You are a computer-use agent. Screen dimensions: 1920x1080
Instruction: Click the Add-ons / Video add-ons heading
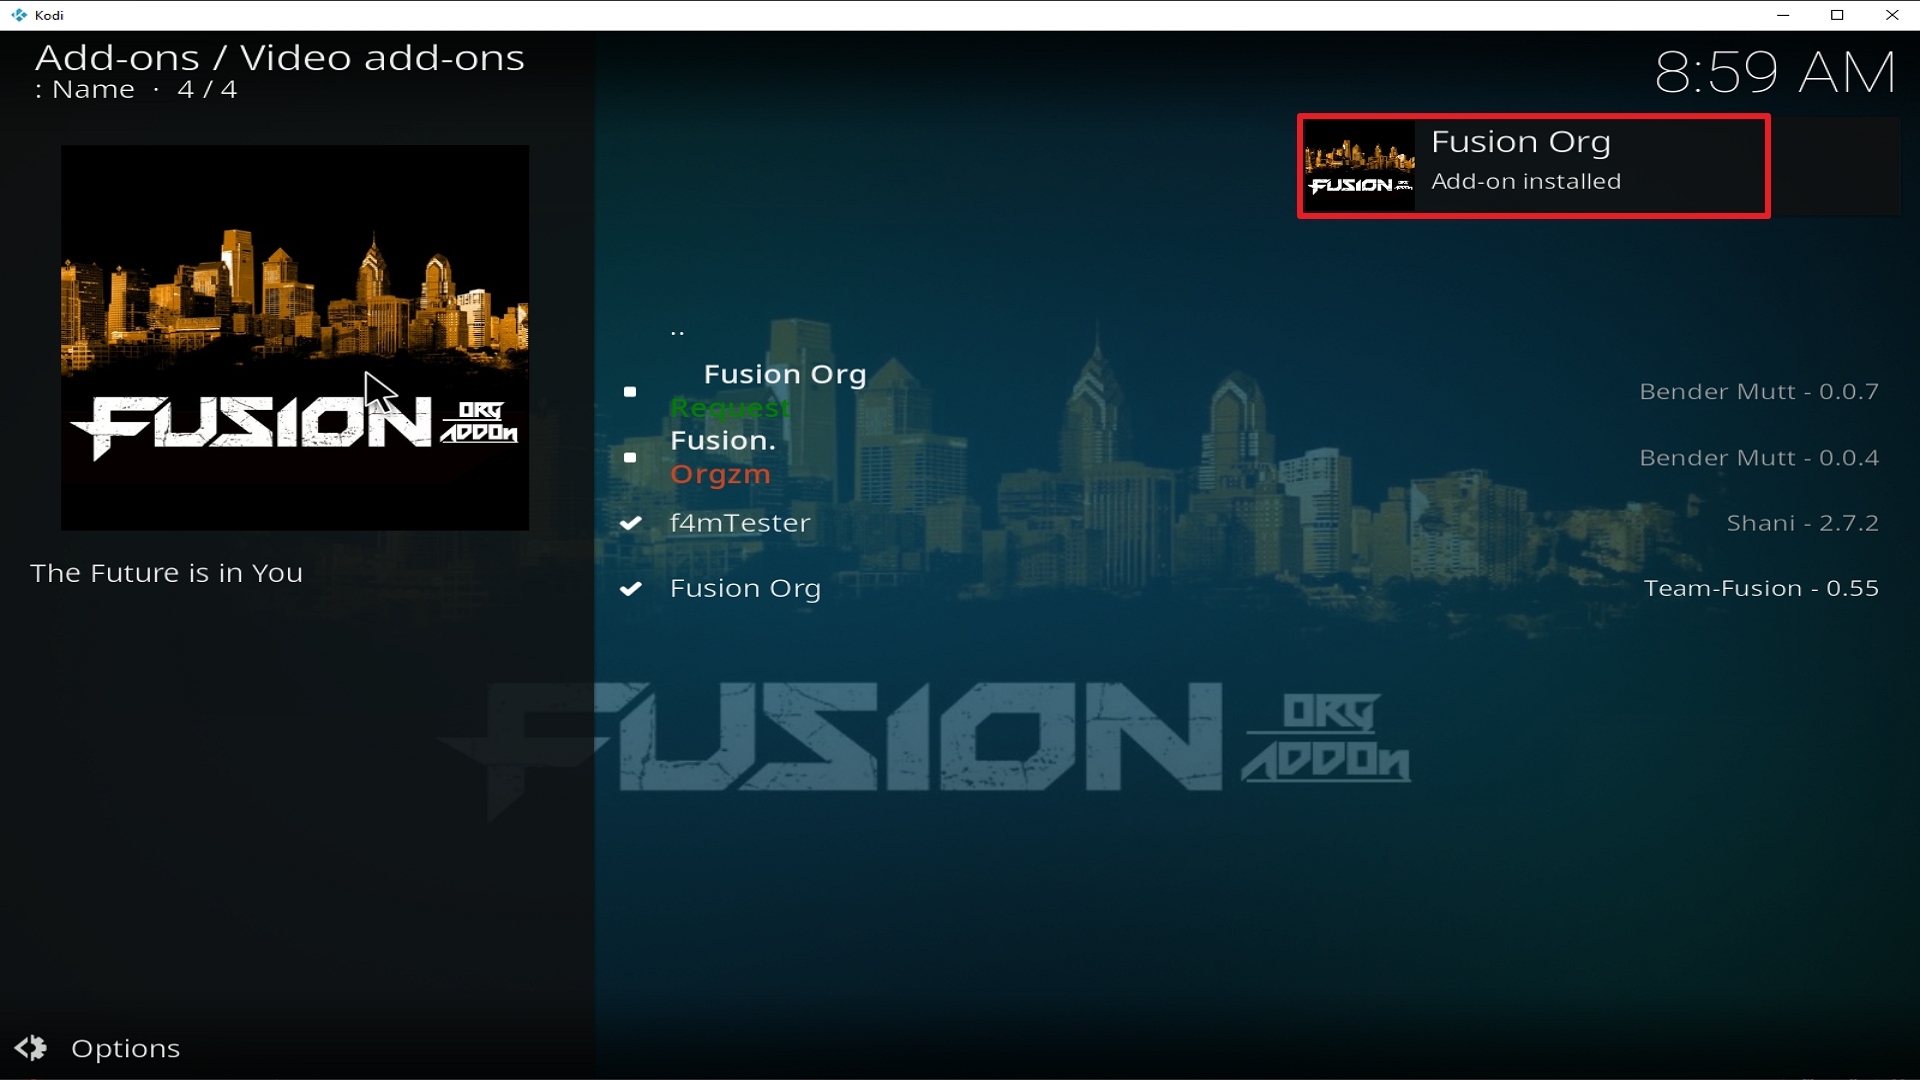[280, 58]
